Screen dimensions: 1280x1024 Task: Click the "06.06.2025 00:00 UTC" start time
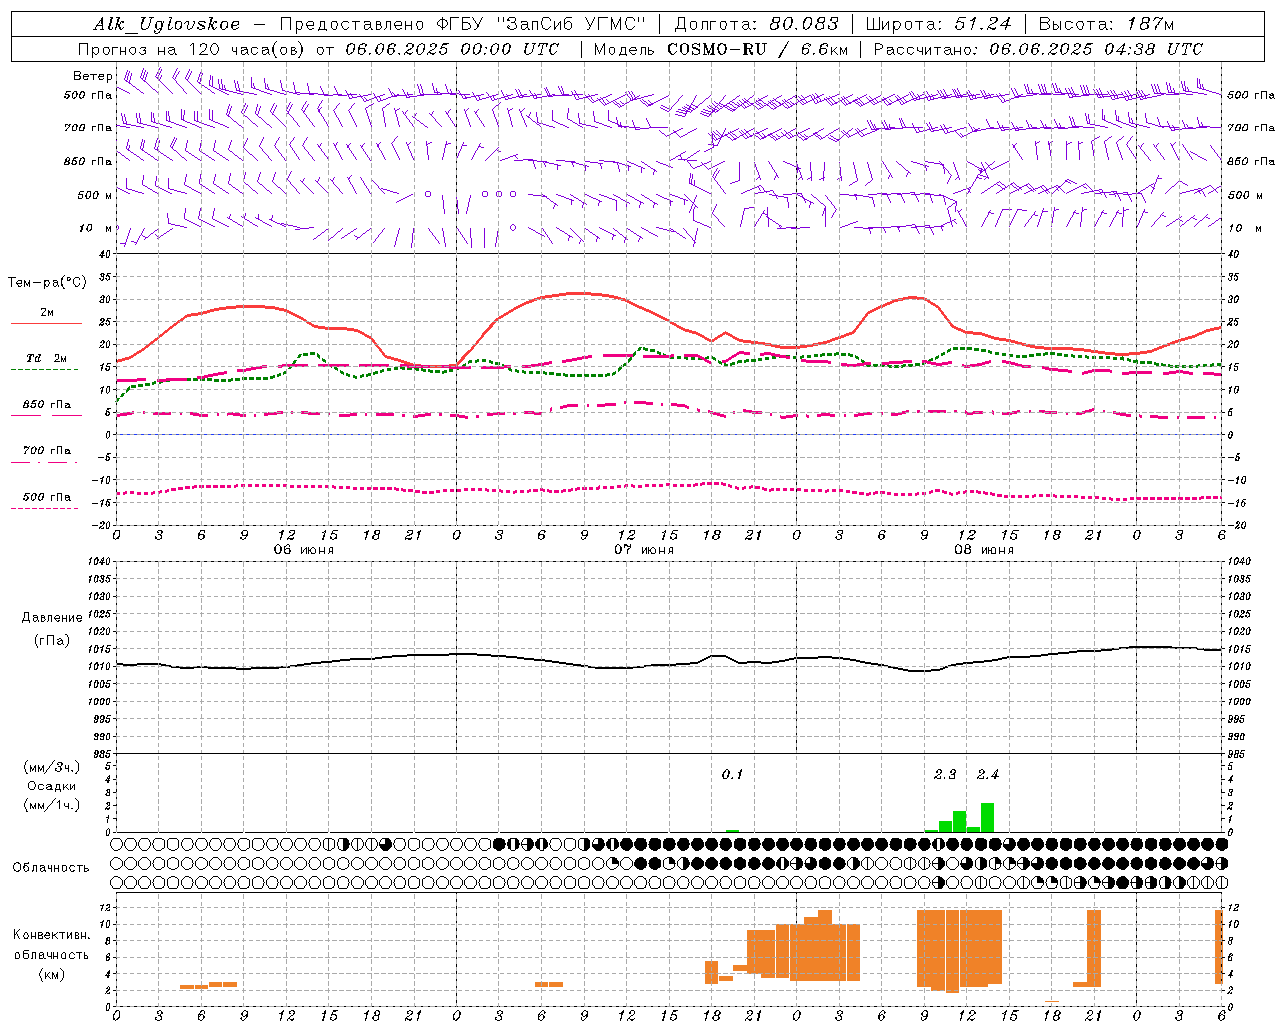452,49
